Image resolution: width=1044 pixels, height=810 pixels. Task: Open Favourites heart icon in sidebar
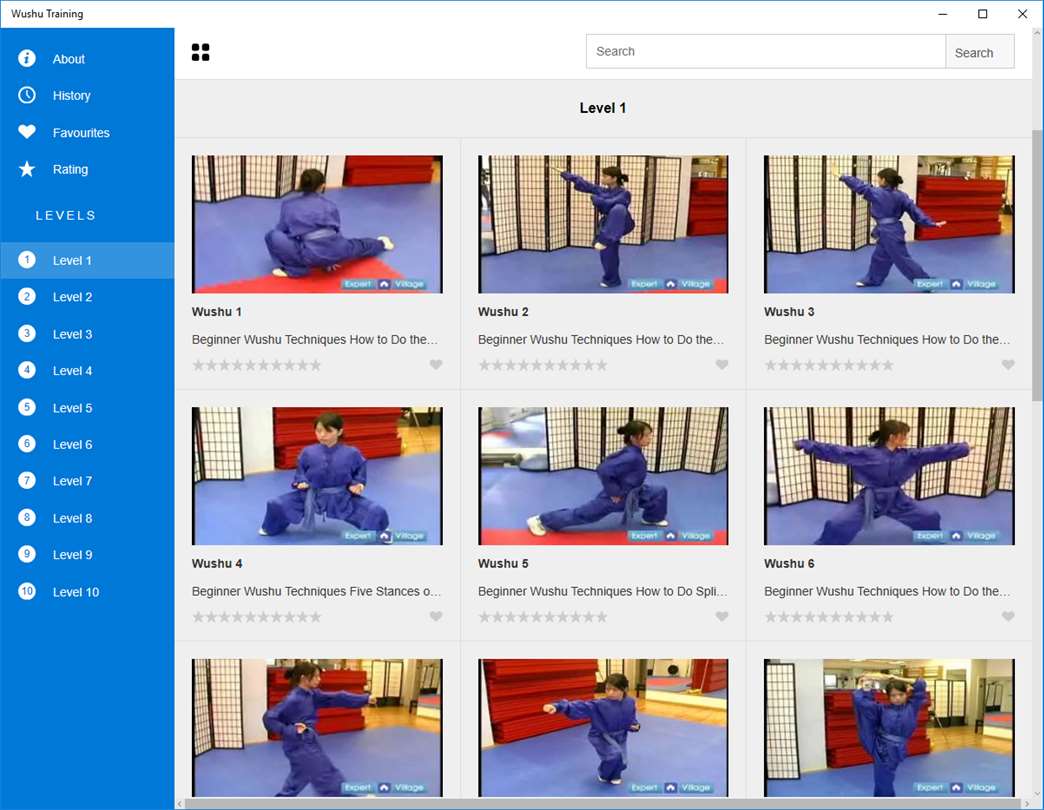[x=27, y=132]
